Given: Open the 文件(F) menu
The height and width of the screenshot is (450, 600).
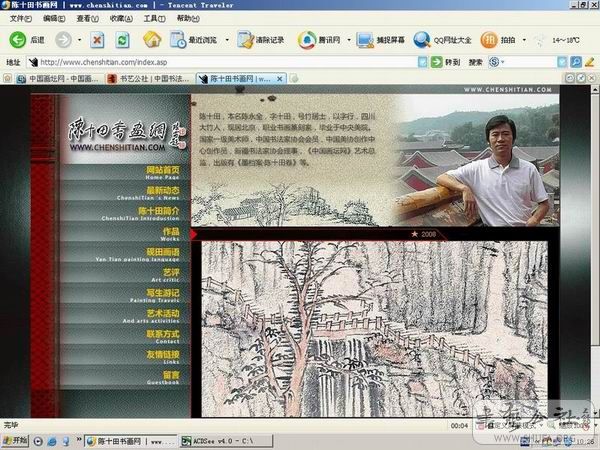Looking at the screenshot, I should coord(21,18).
